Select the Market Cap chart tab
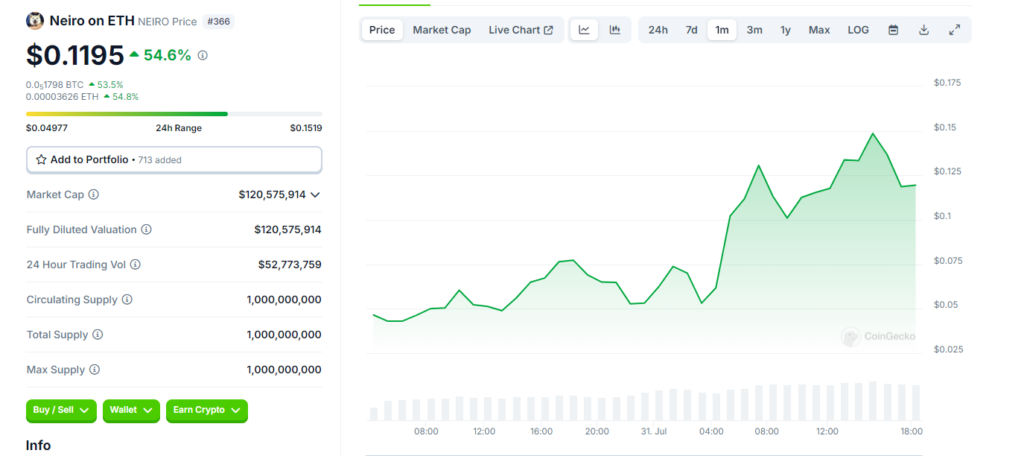1024x456 pixels. point(441,30)
